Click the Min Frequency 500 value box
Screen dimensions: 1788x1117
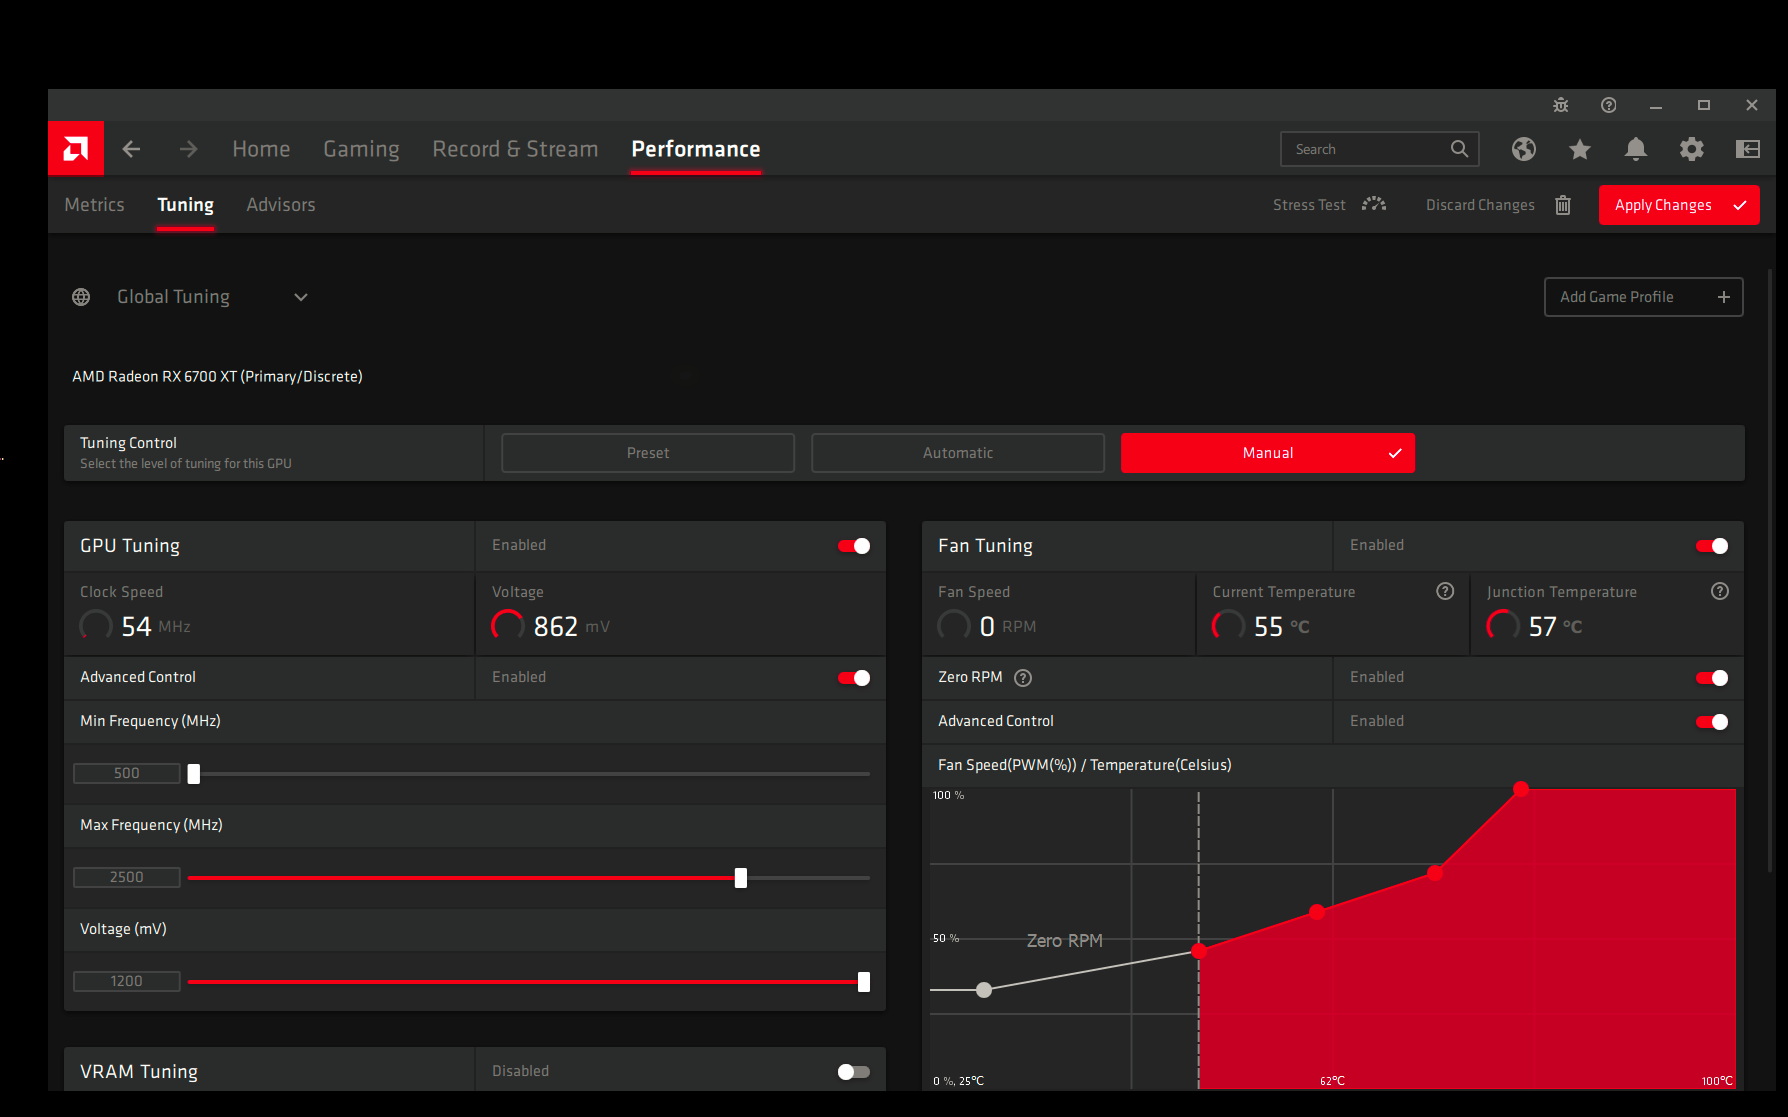127,773
